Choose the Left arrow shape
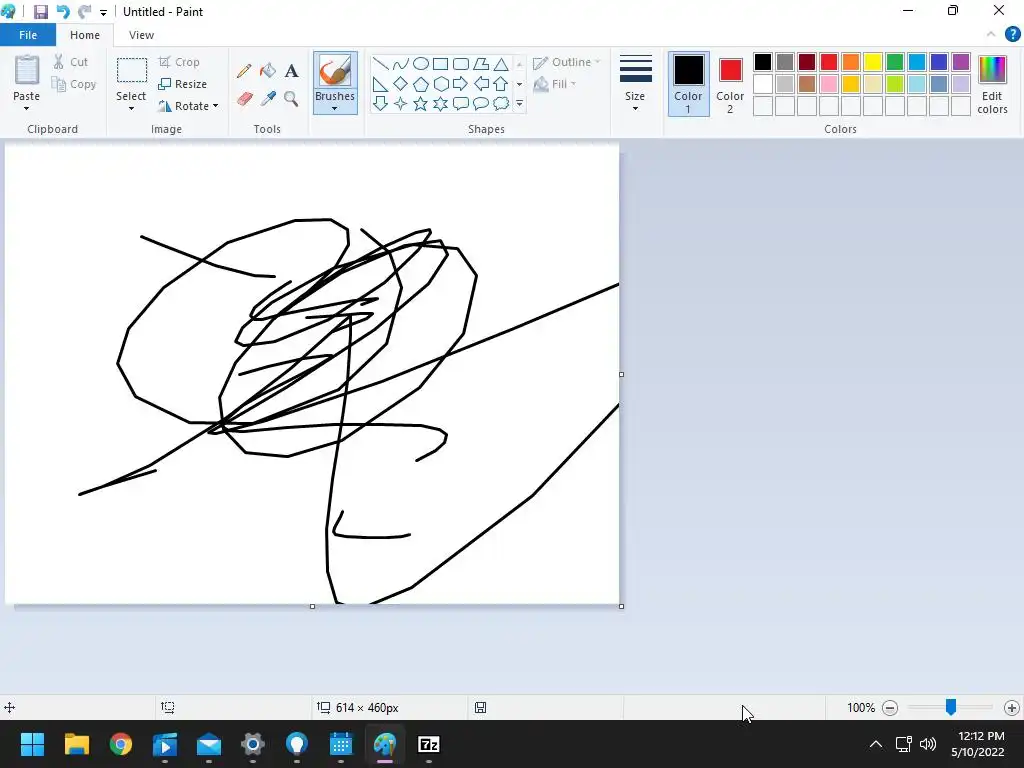 [481, 84]
